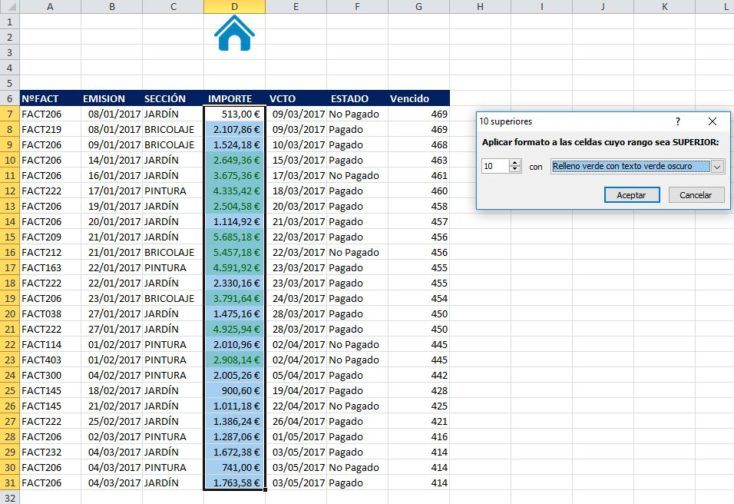Select cell with 513,00 €
734x504 pixels.
point(234,114)
